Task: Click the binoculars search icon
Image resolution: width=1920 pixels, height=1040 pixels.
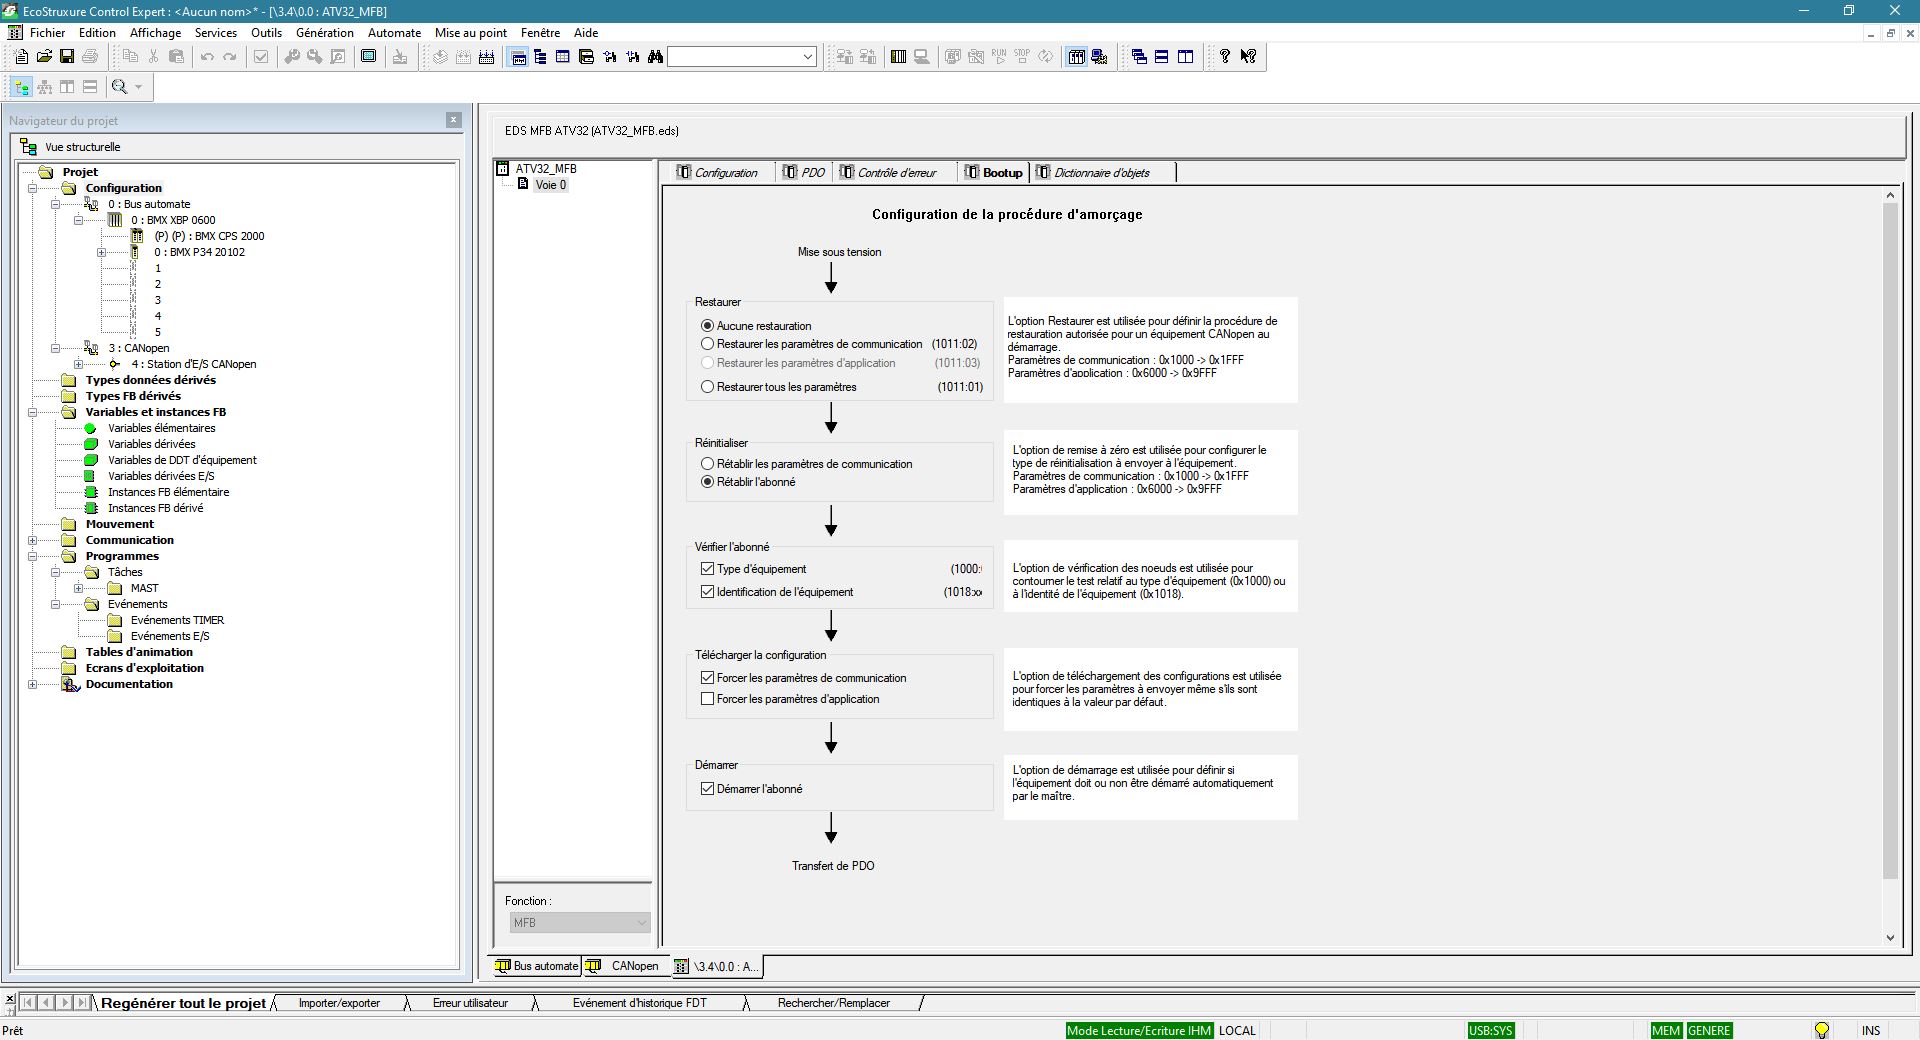Action: 655,57
